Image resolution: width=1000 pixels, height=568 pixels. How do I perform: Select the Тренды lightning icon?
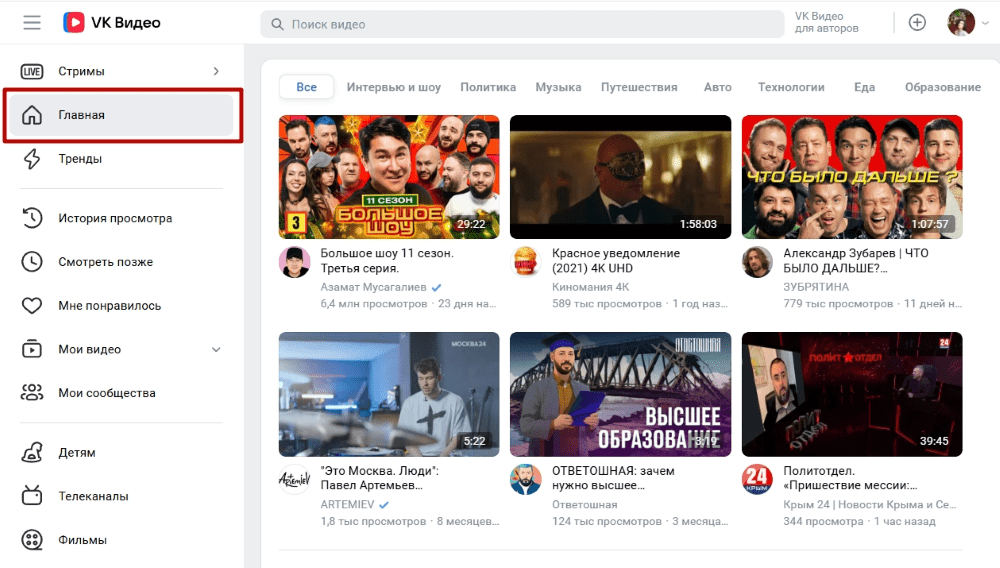(32, 159)
